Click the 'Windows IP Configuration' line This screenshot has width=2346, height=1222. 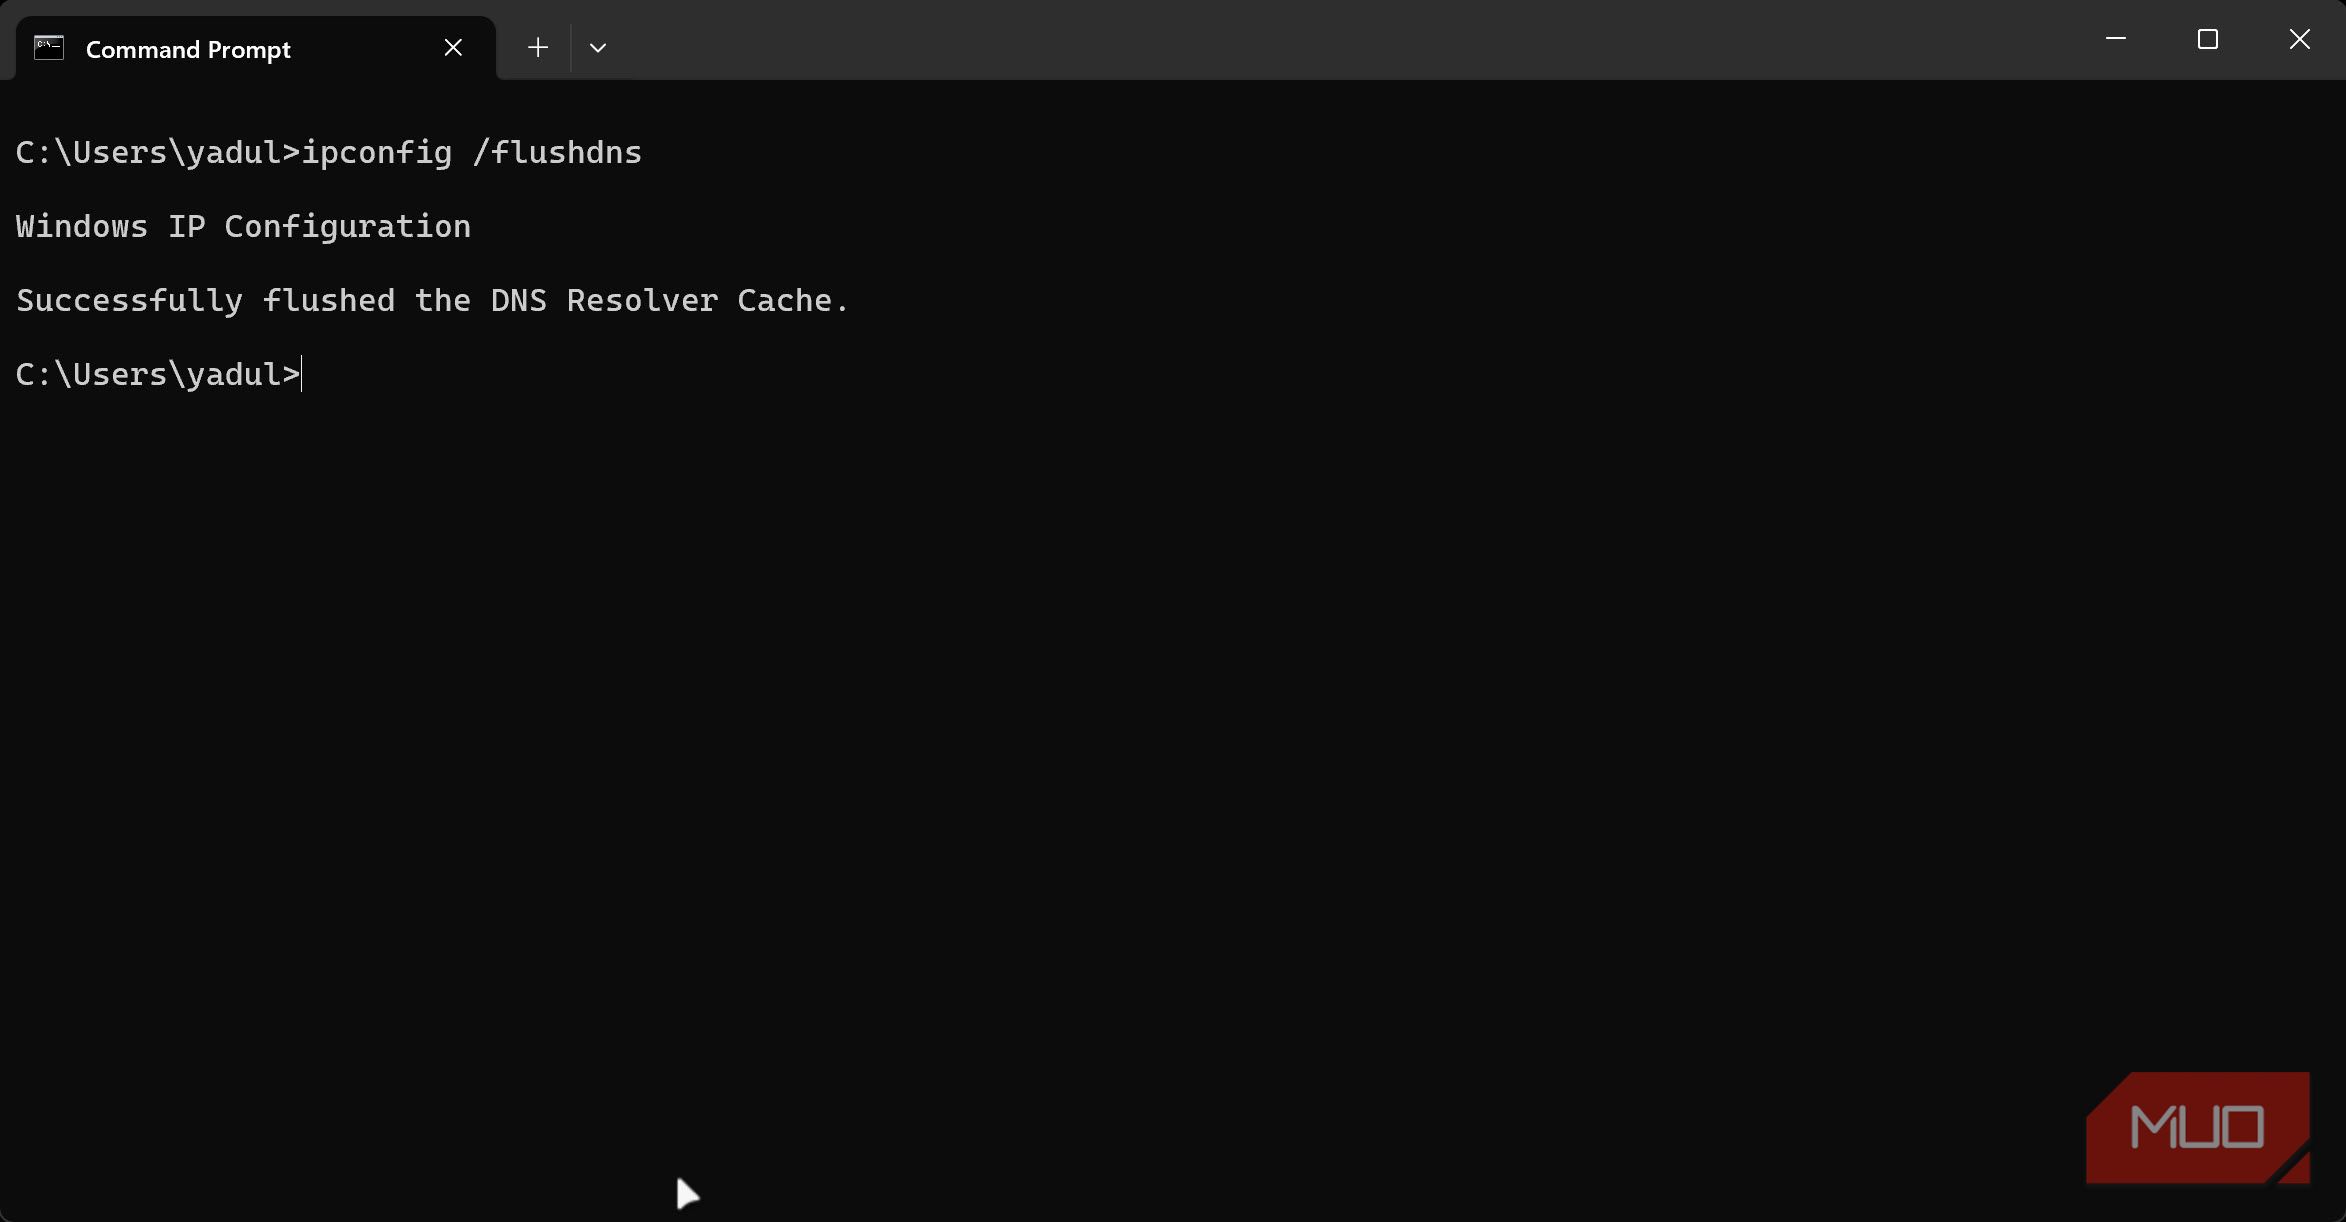(x=243, y=227)
